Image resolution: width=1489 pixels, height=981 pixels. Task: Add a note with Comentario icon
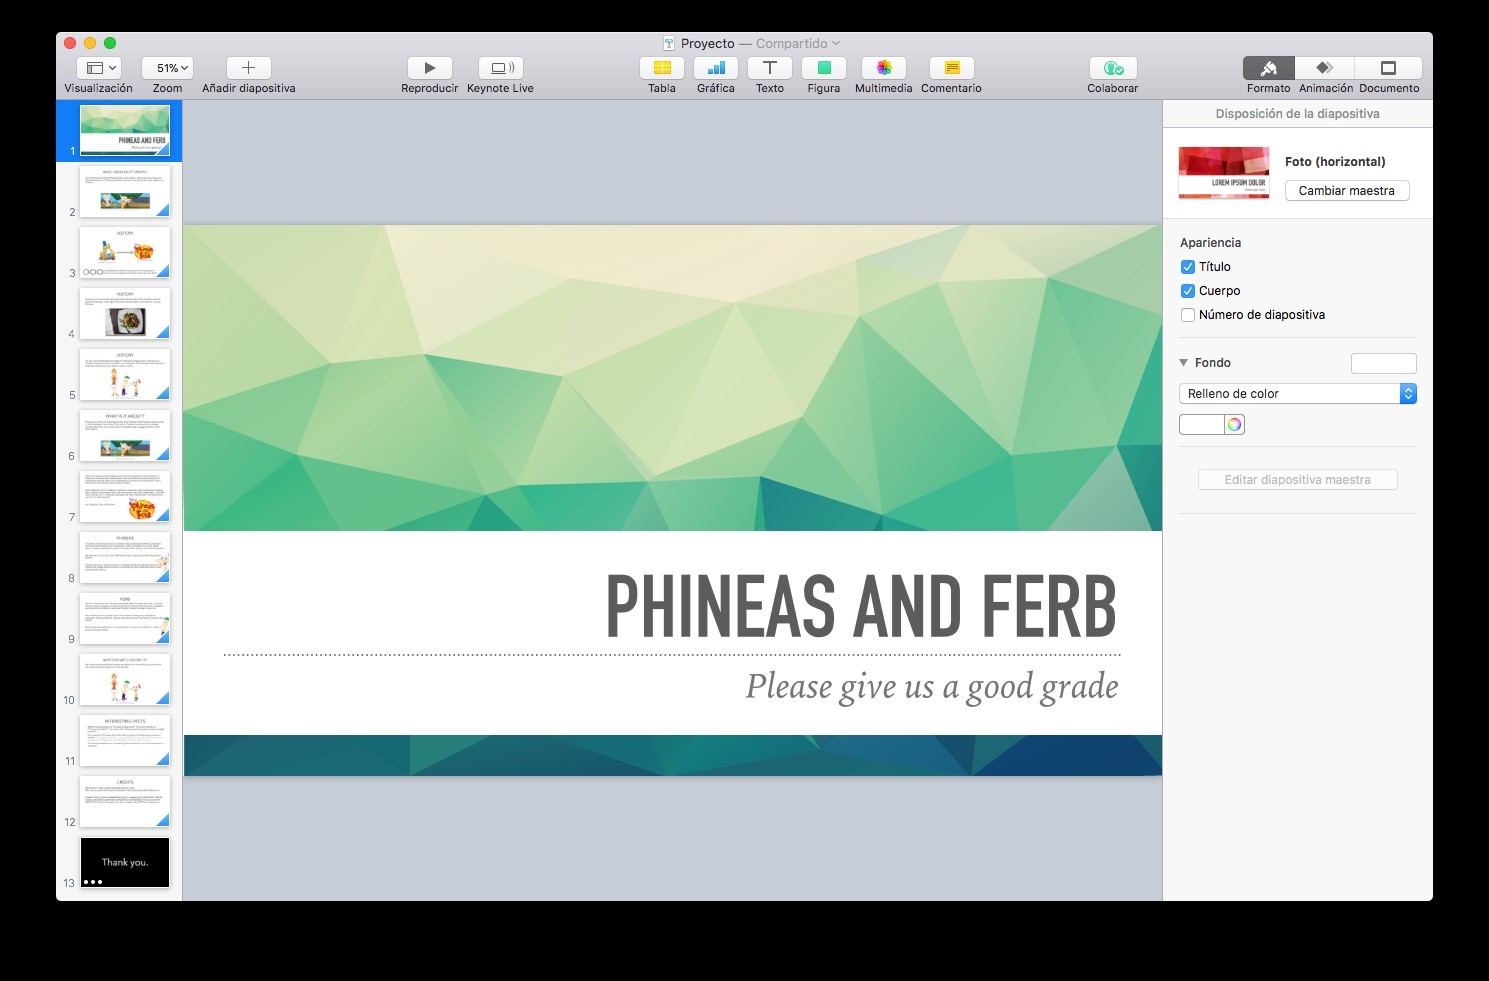[951, 68]
